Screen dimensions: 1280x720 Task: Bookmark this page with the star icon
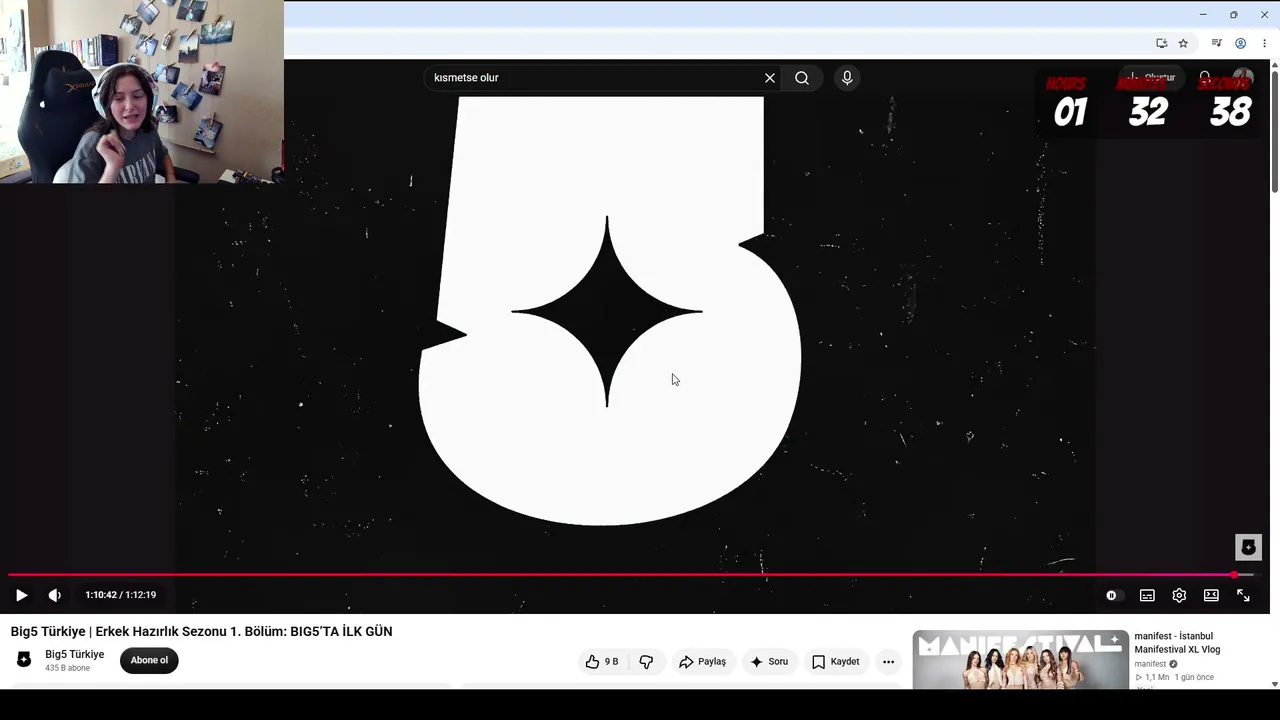tap(1183, 43)
